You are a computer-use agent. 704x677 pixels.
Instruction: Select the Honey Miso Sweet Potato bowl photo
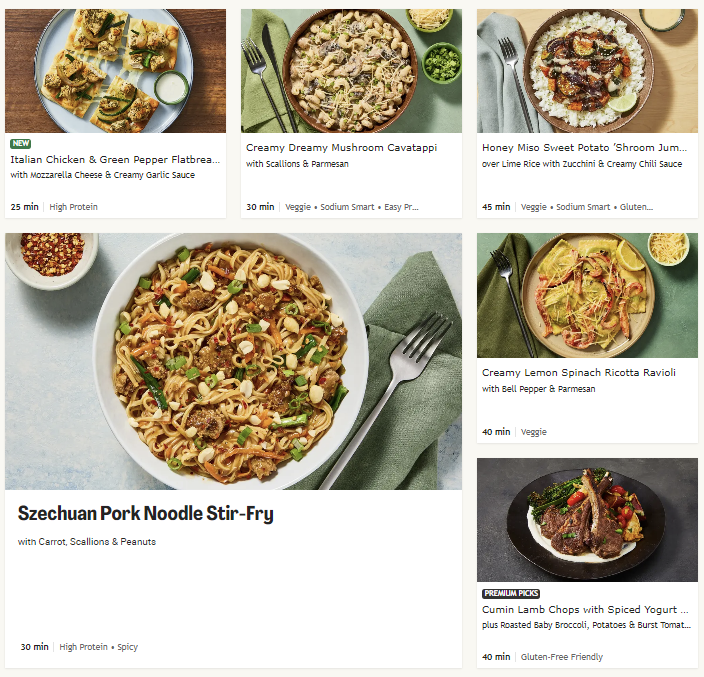[x=587, y=71]
